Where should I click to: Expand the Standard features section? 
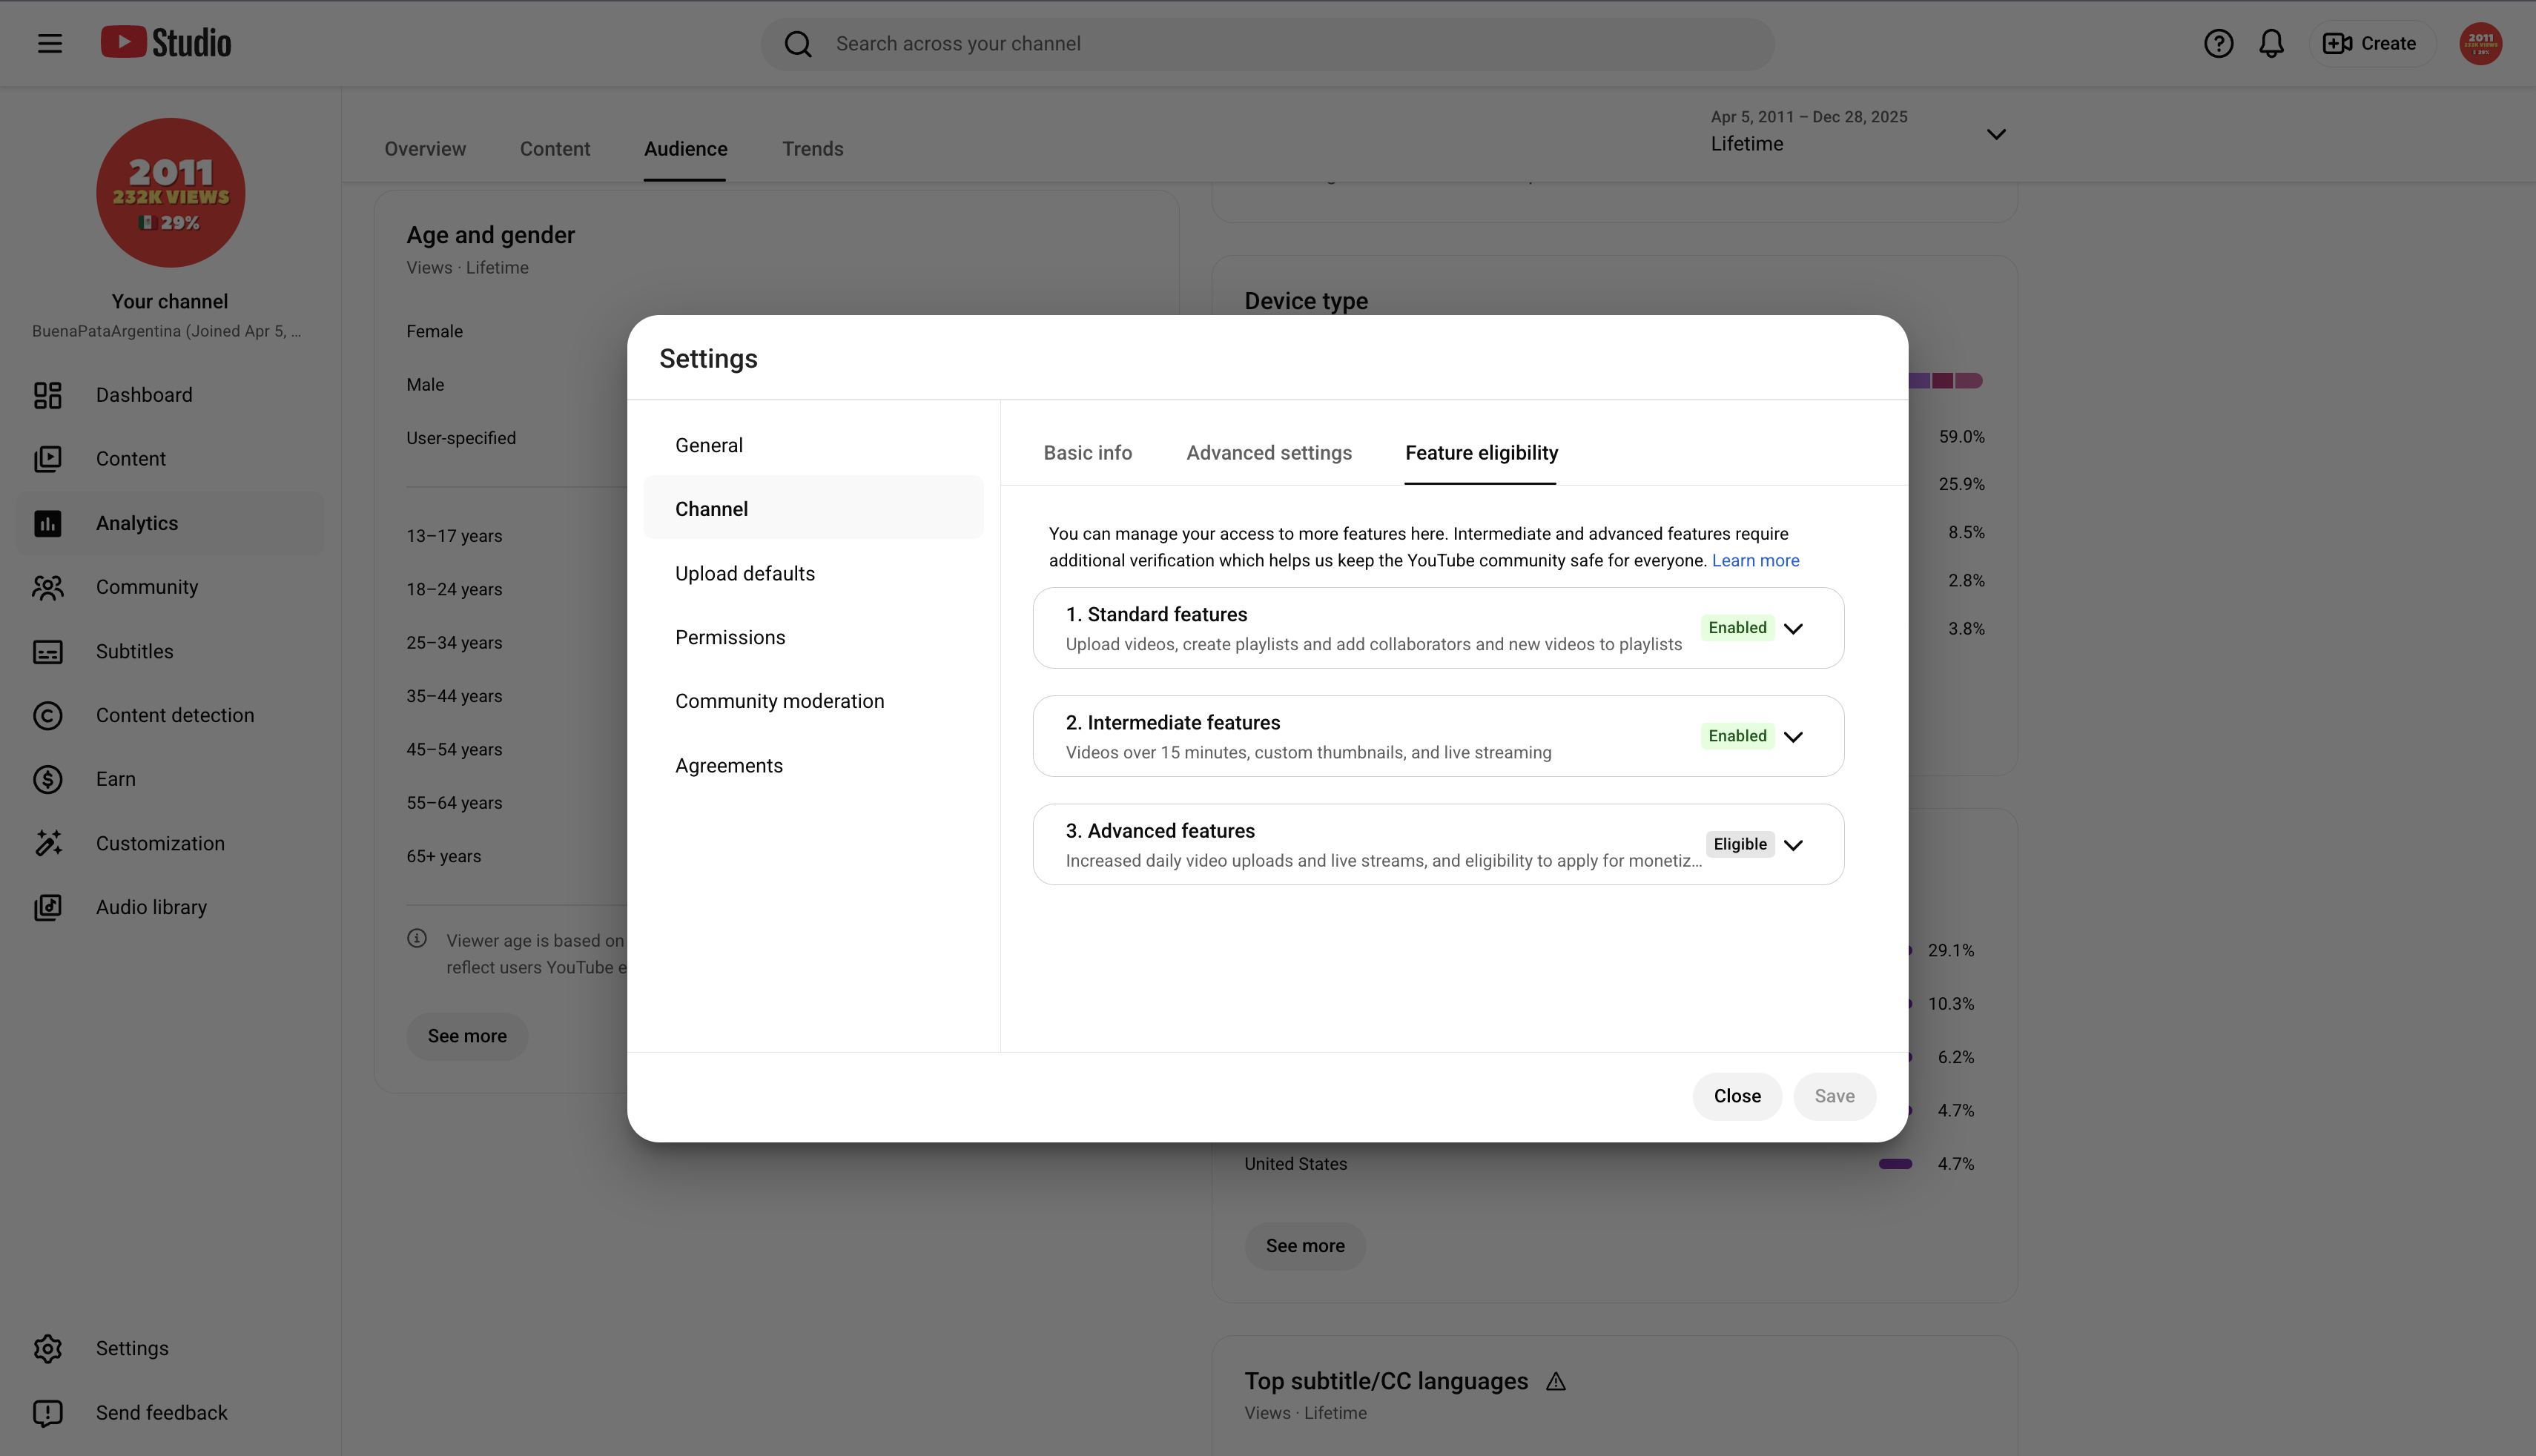click(x=1793, y=628)
